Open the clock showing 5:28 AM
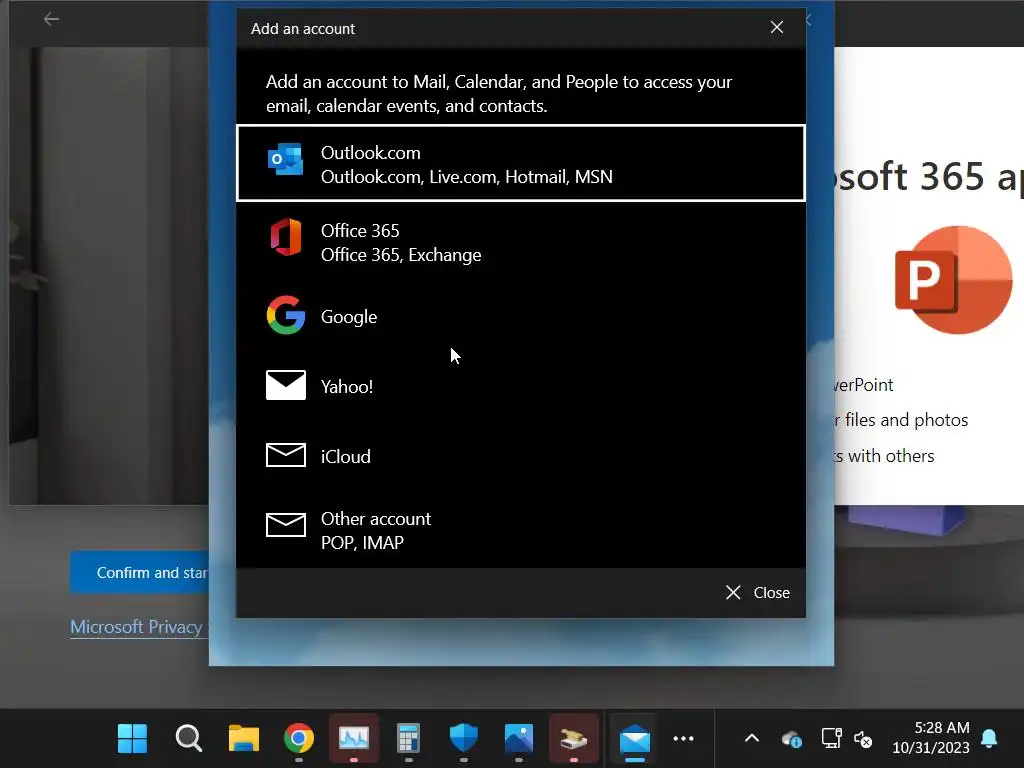This screenshot has width=1024, height=768. point(931,737)
